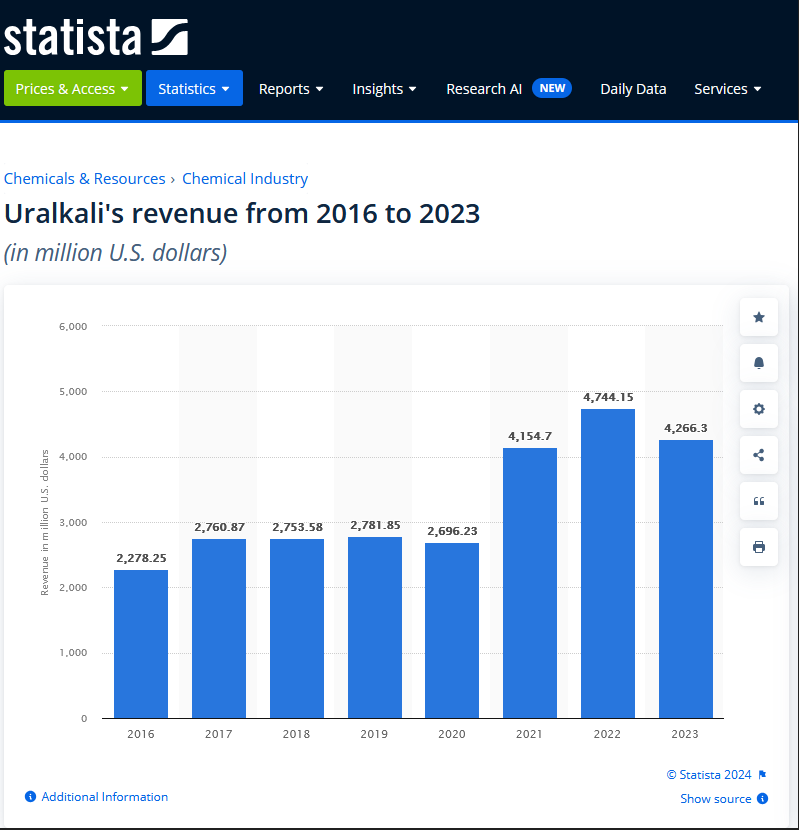Follow Chemical Industry breadcrumb
Image resolution: width=799 pixels, height=830 pixels.
245,179
